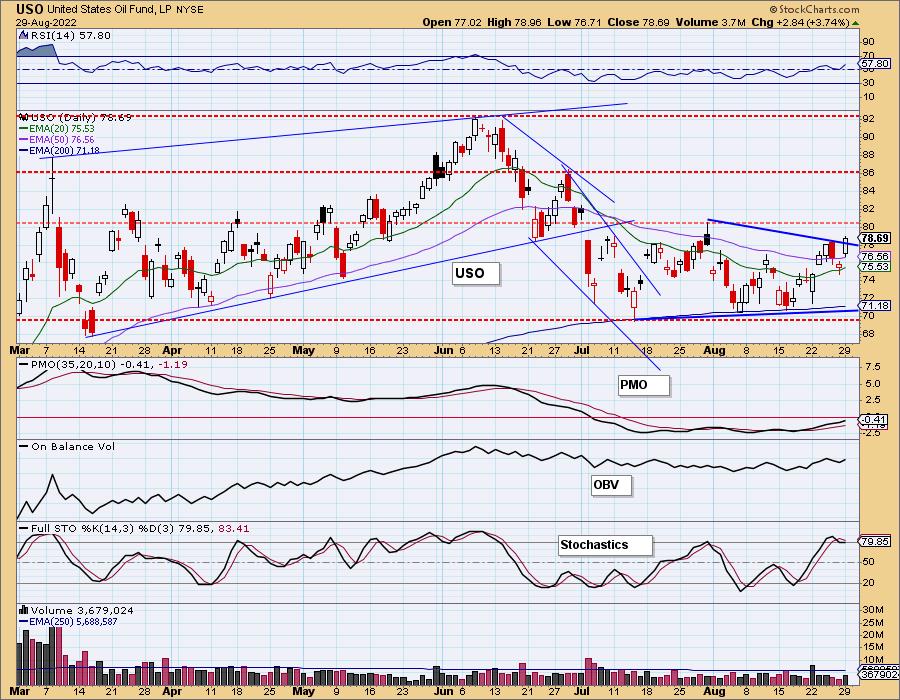Click the Low 76.71 value in the header
The image size is (900, 700).
[574, 22]
